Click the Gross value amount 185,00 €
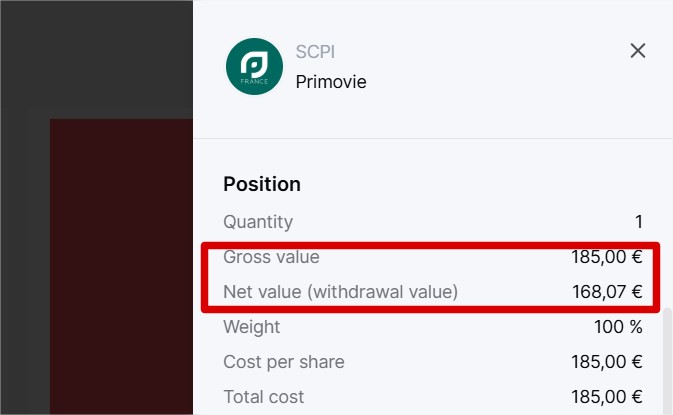Screen dimensions: 673x415 [606, 257]
